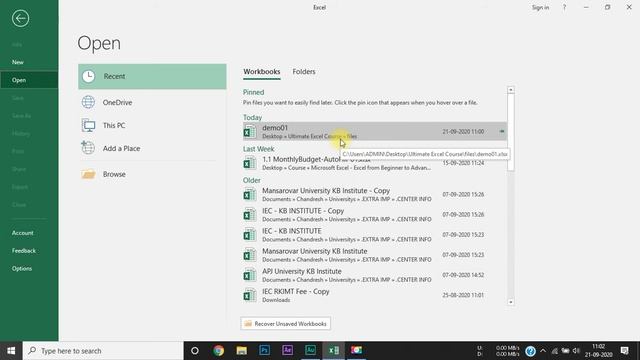This screenshot has height=360, width=640.
Task: Open Mansarovar University KB Institute from 15:23
Action: point(375,255)
